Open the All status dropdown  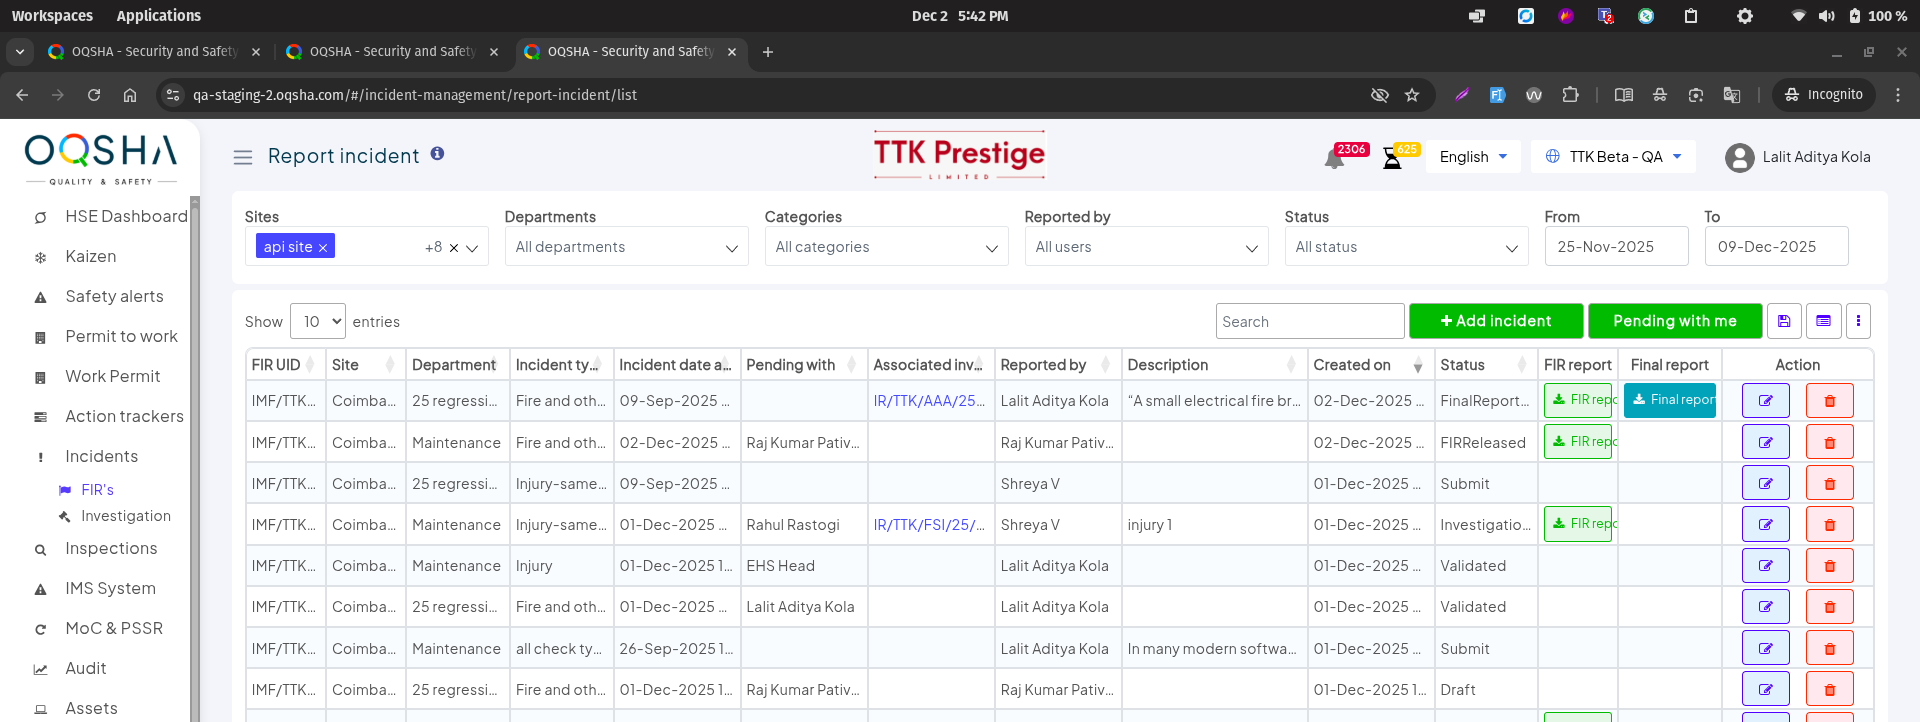click(x=1405, y=247)
